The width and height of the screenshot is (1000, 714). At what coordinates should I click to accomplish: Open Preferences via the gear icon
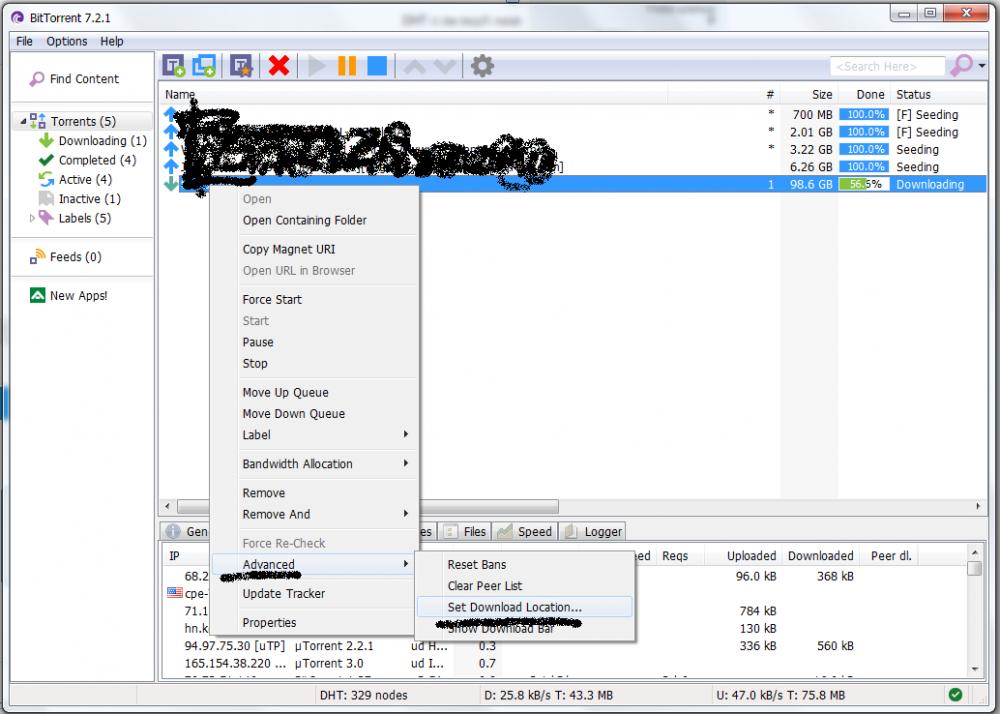(482, 66)
